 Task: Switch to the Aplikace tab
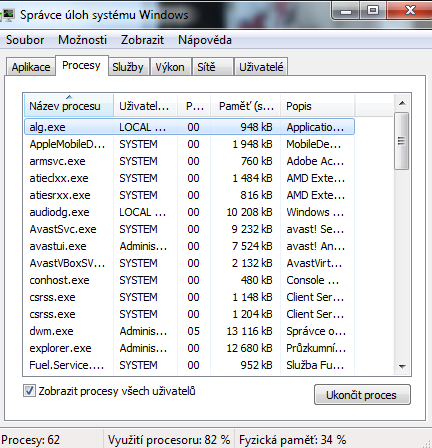tap(31, 67)
